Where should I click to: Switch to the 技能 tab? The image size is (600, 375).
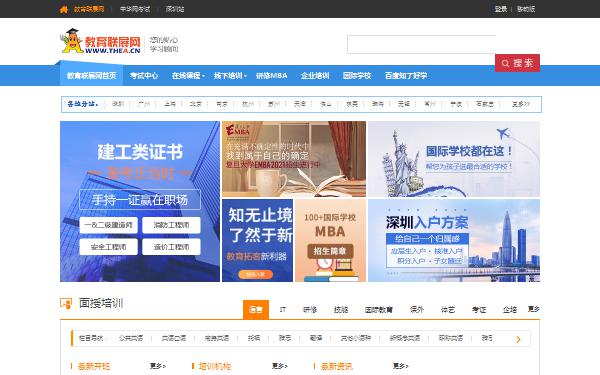pos(341,310)
